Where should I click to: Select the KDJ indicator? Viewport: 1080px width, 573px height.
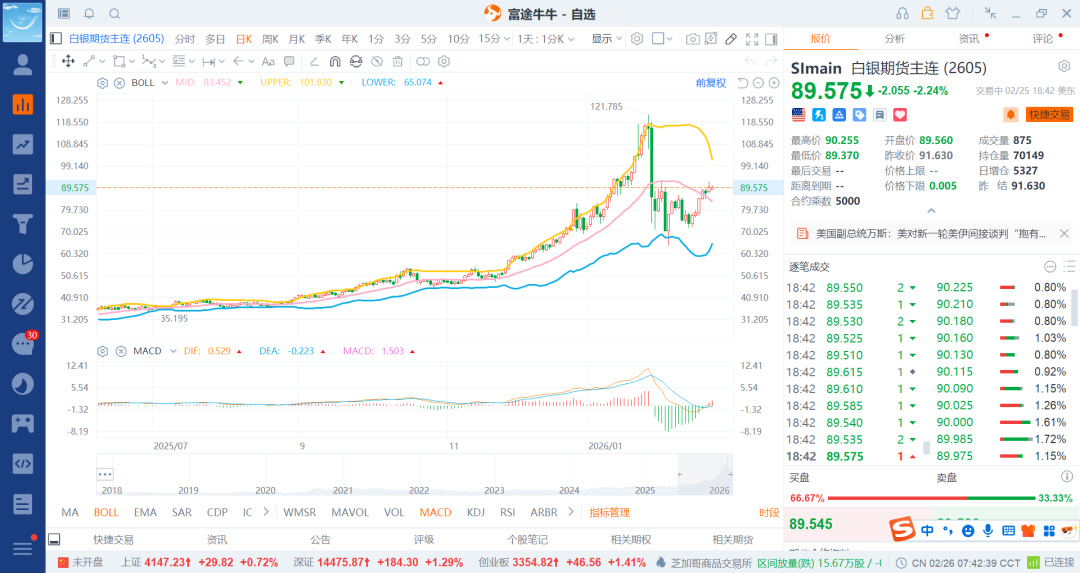pyautogui.click(x=475, y=512)
